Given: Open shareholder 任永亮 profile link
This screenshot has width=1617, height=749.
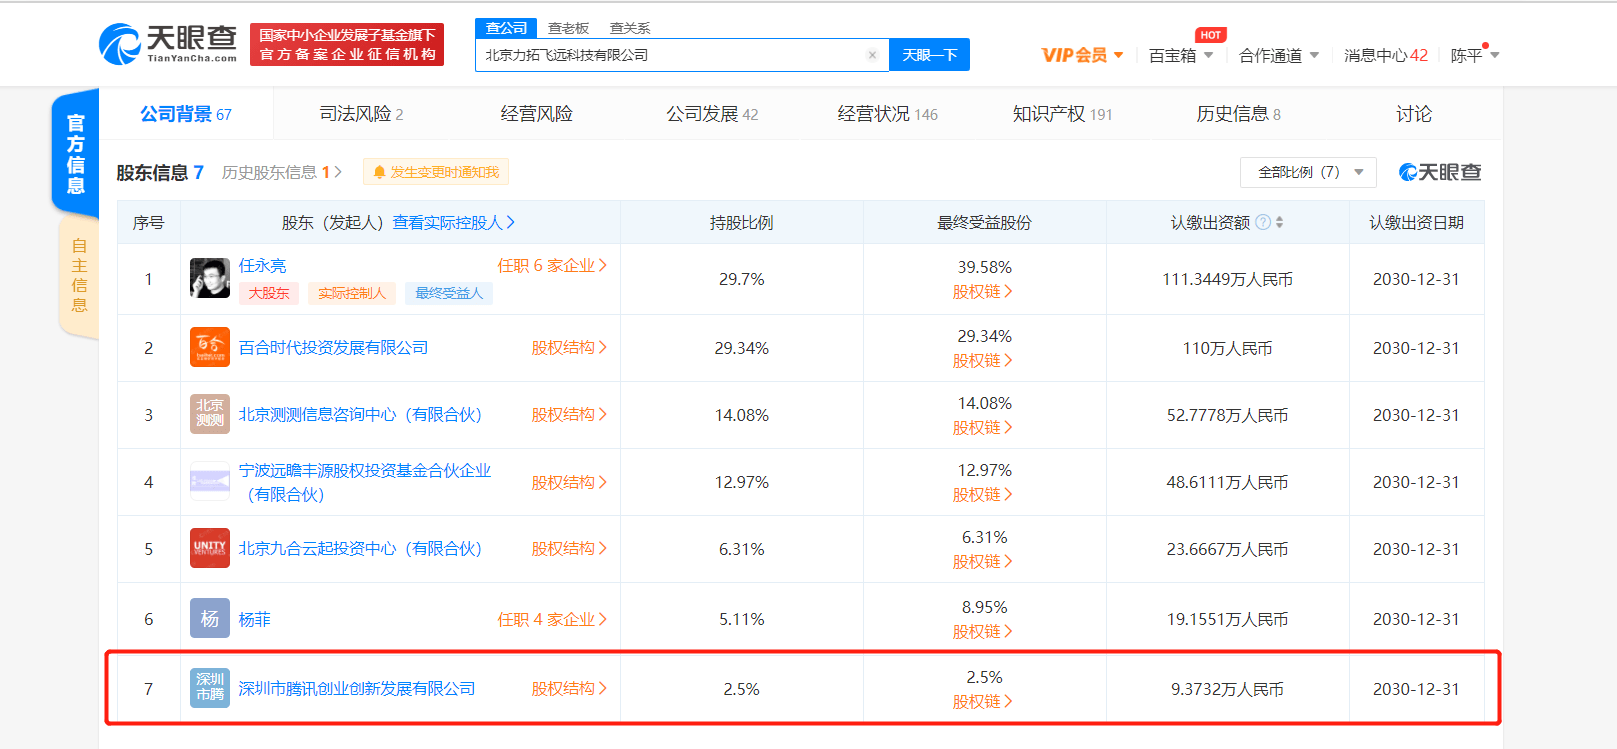Looking at the screenshot, I should pyautogui.click(x=262, y=265).
